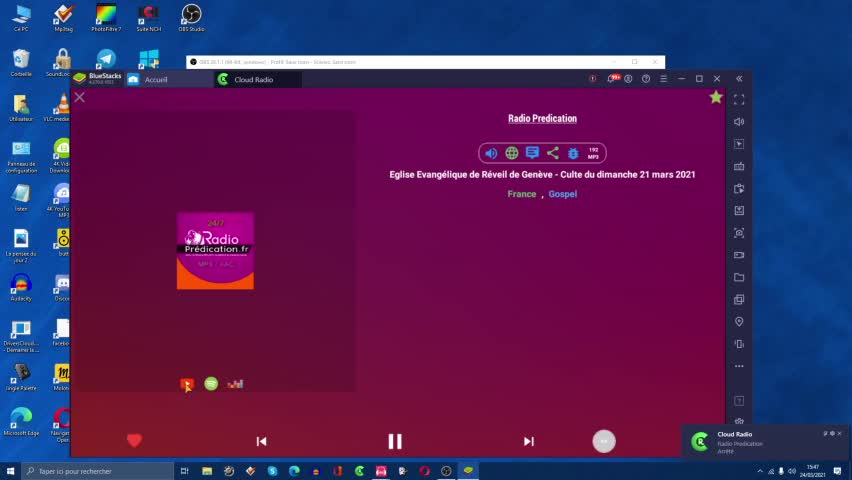Pause the radio playback
Screen dimensions: 852x480
(x=395, y=441)
